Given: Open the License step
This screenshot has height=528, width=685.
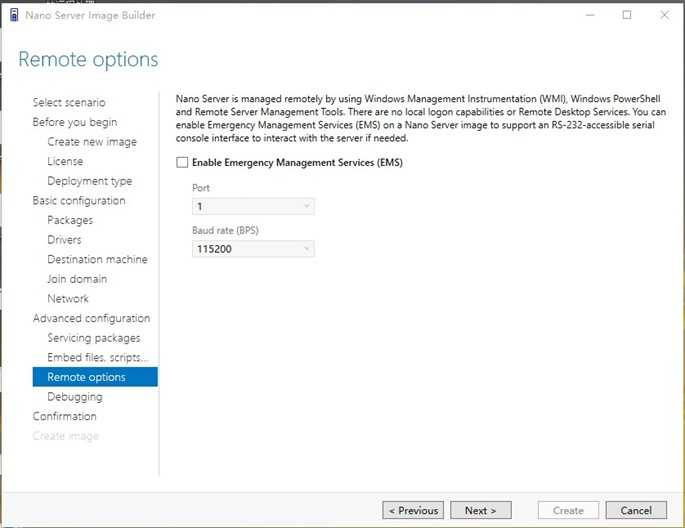Looking at the screenshot, I should click(65, 161).
